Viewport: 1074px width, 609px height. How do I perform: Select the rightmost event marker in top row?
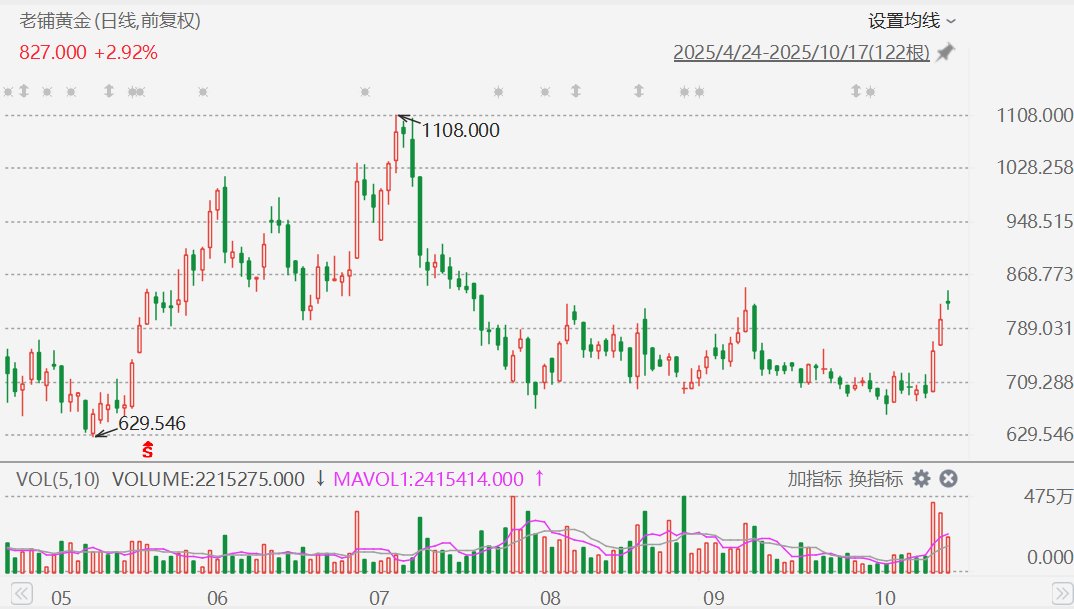point(870,92)
